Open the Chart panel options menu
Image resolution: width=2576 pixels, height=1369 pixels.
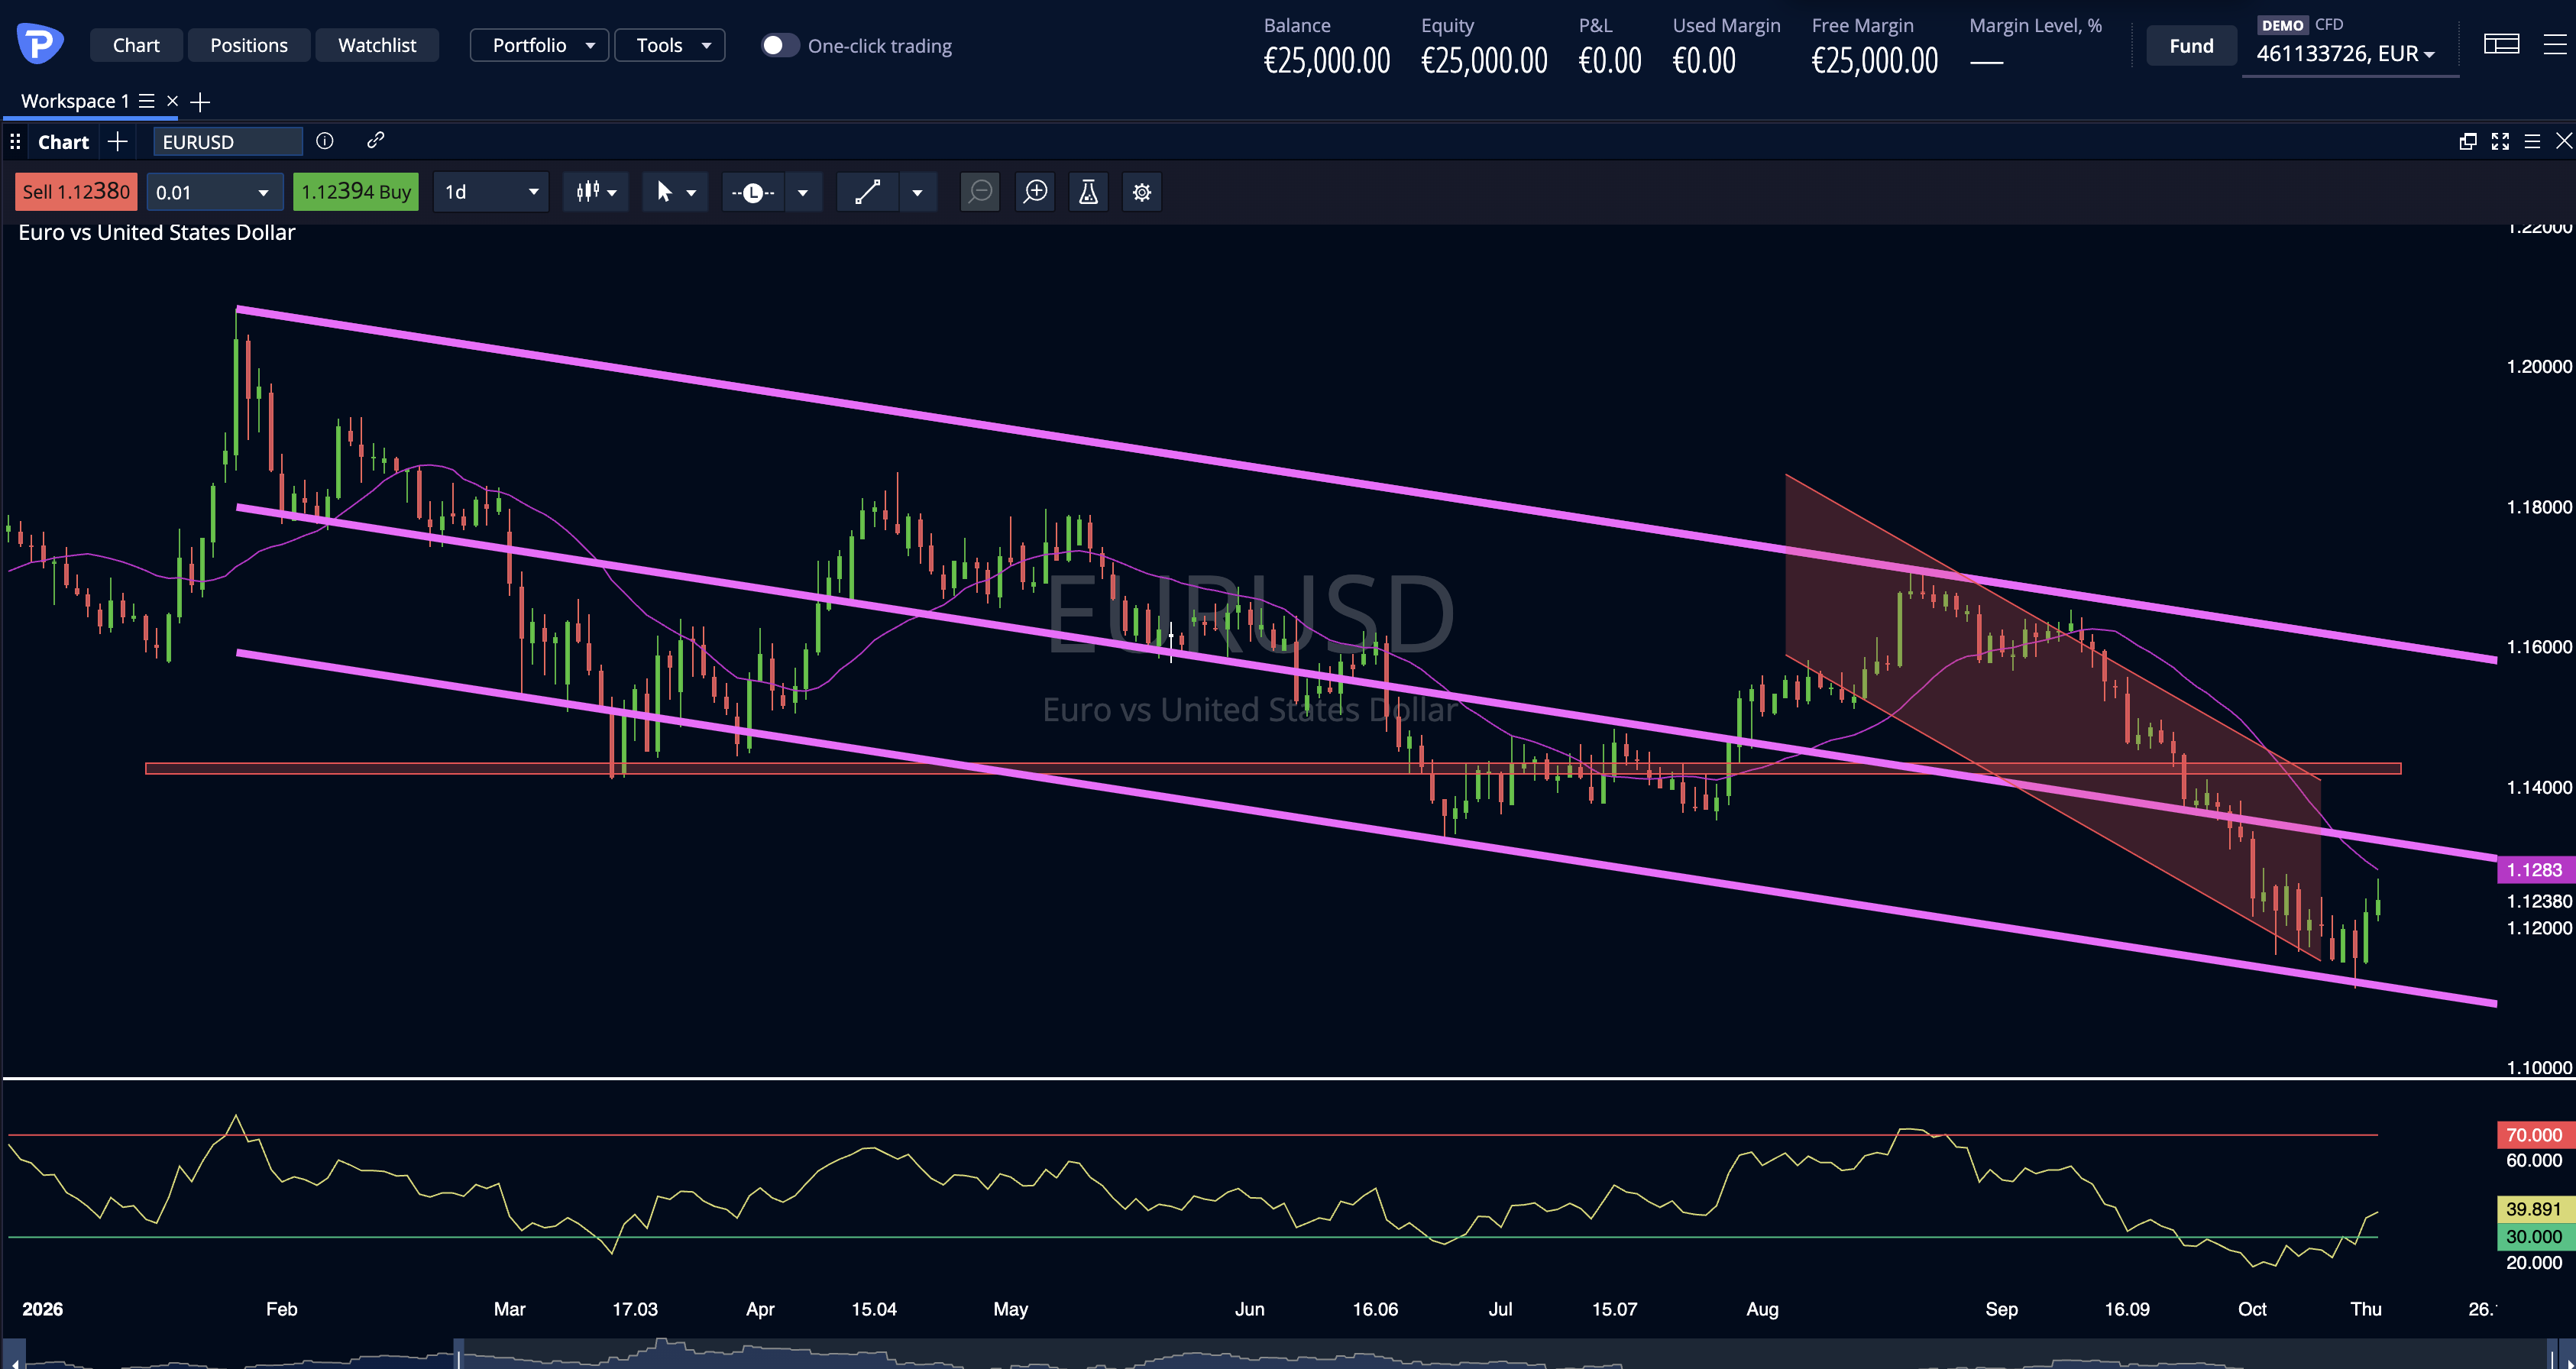[x=2532, y=142]
